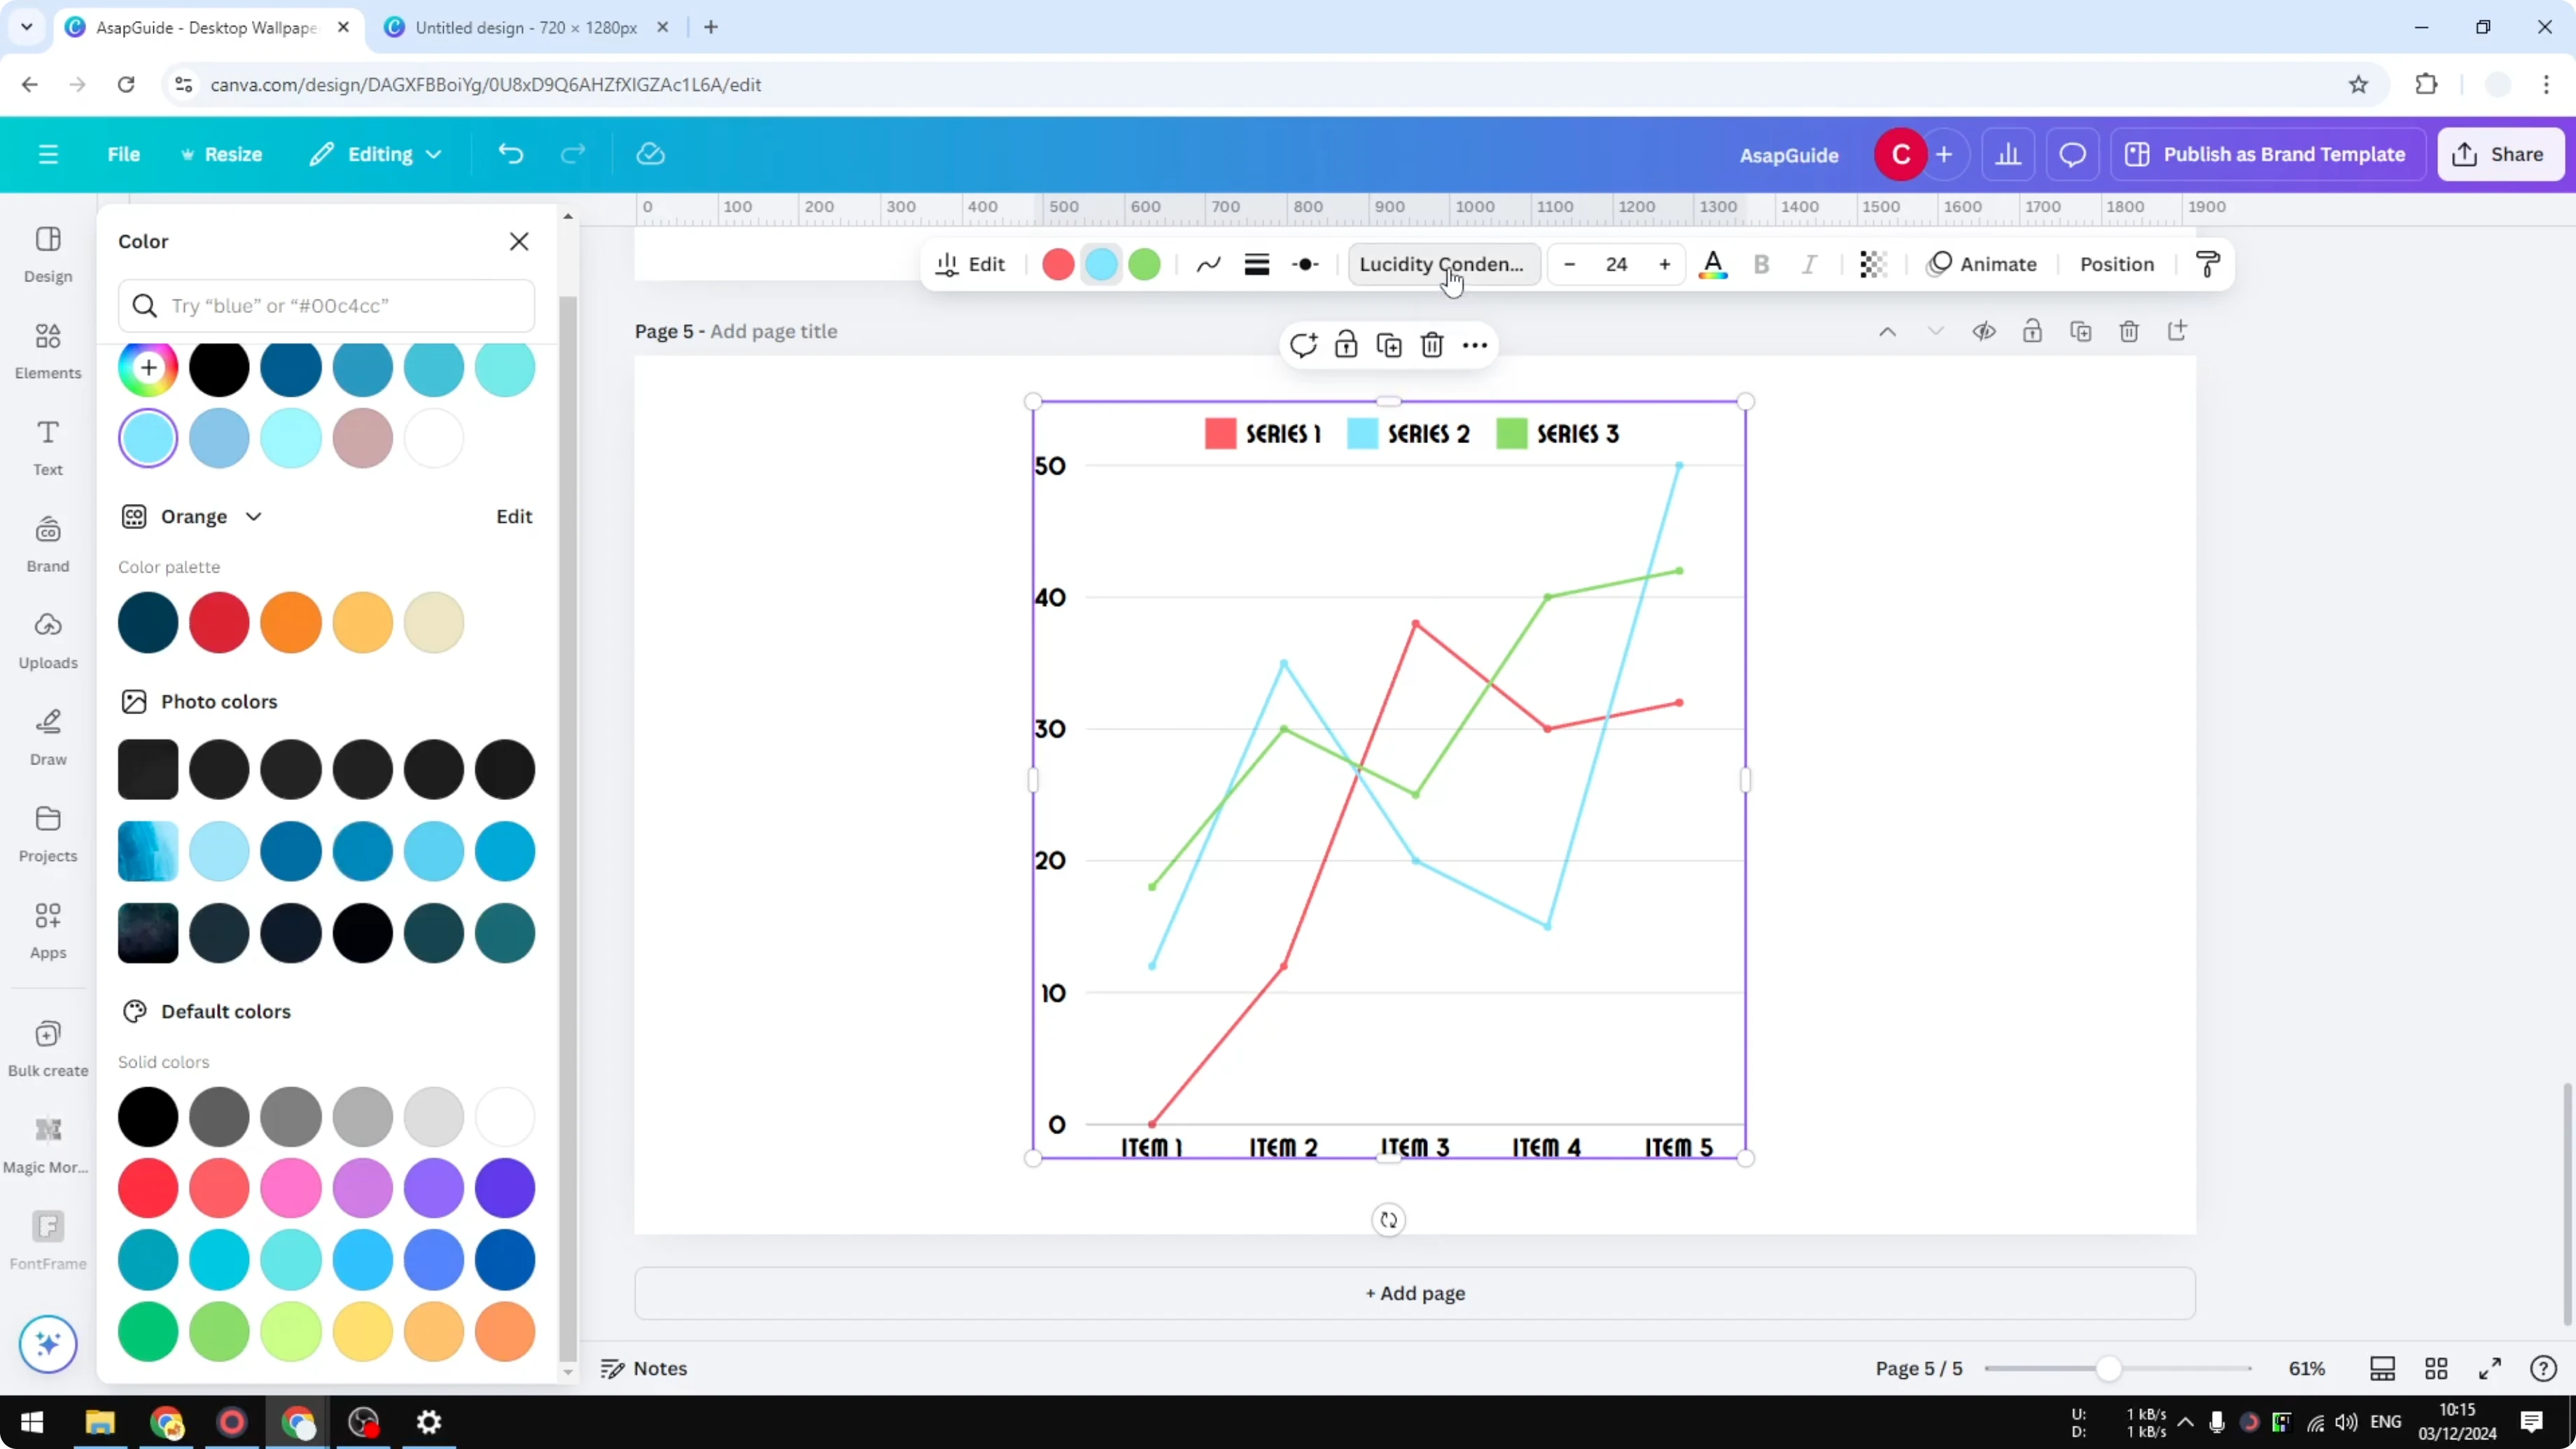The width and height of the screenshot is (2576, 1449).
Task: Open the File menu
Action: (124, 153)
